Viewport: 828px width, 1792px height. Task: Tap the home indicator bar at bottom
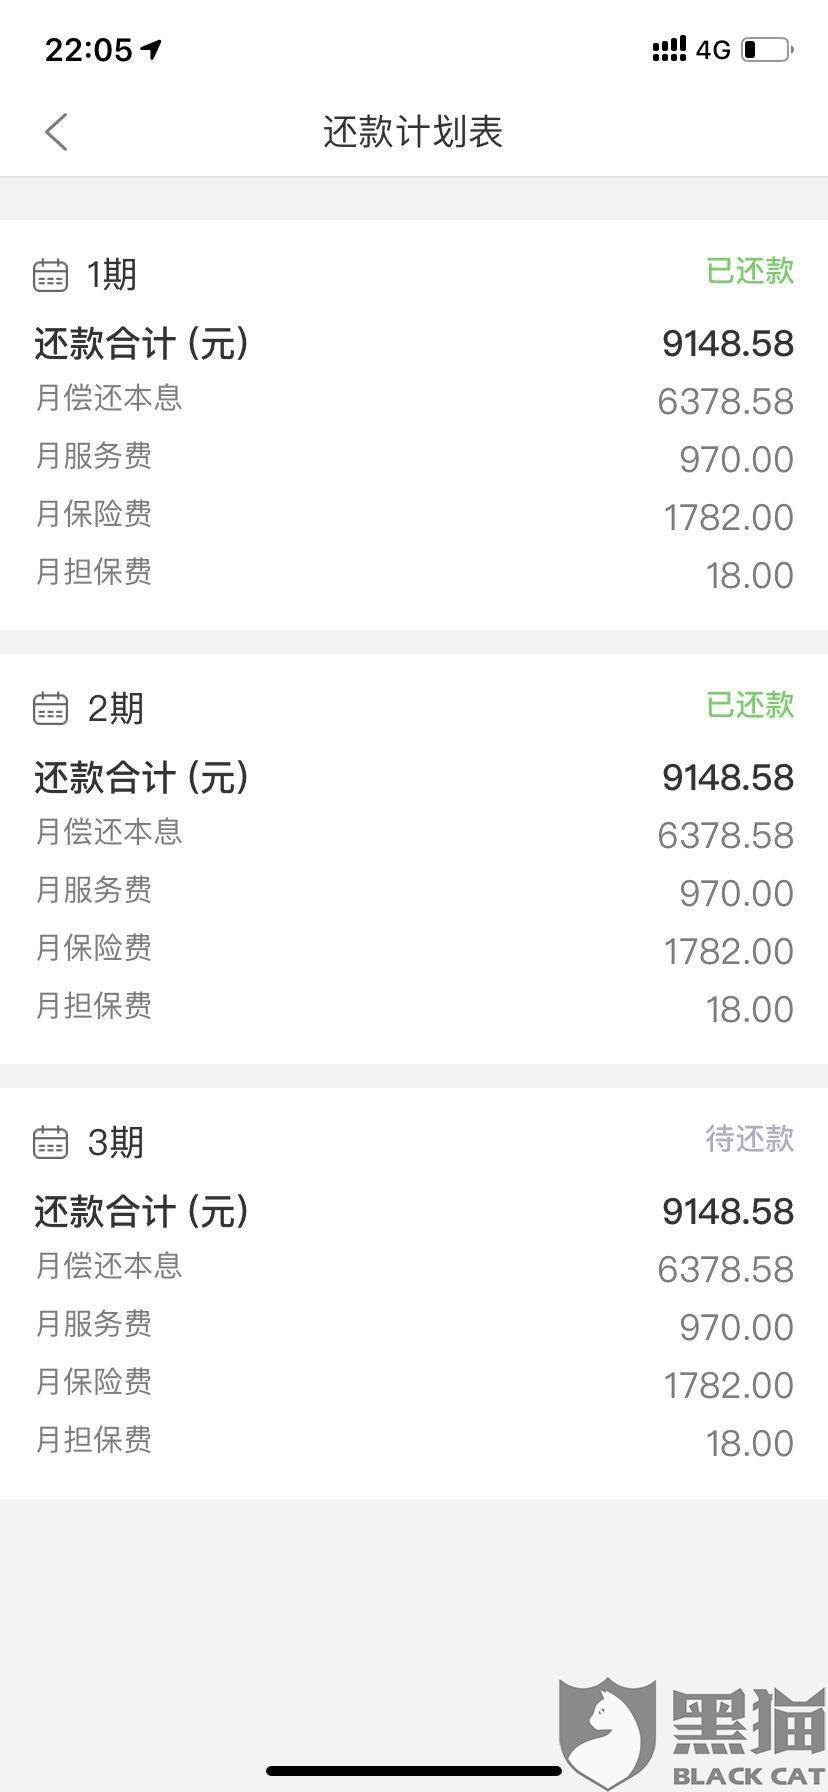coord(414,1771)
